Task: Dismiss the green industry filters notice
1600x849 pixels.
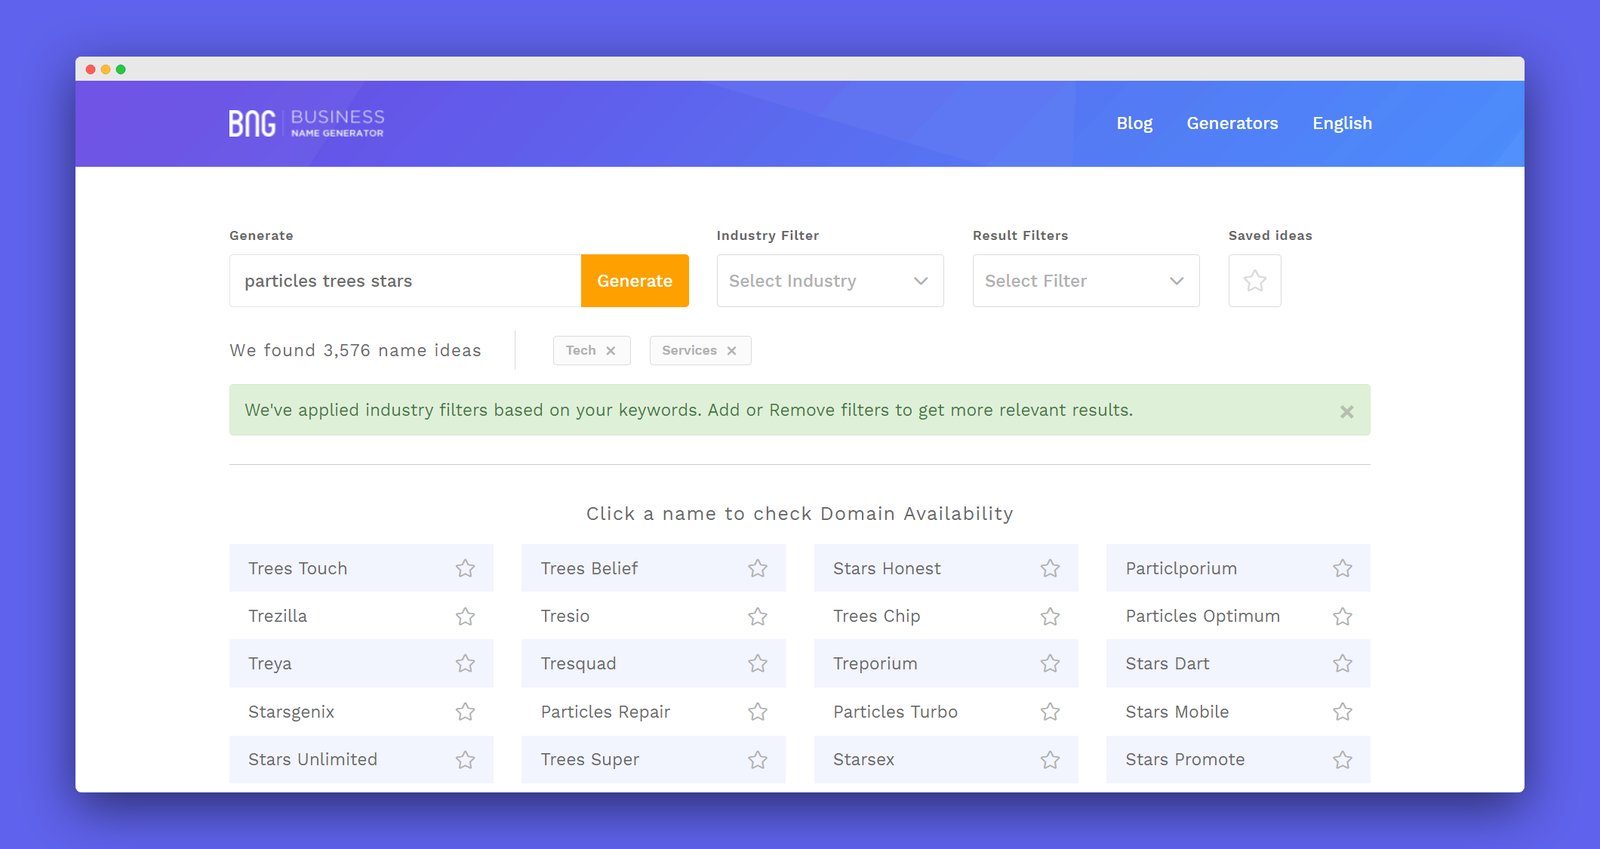Action: click(x=1347, y=411)
